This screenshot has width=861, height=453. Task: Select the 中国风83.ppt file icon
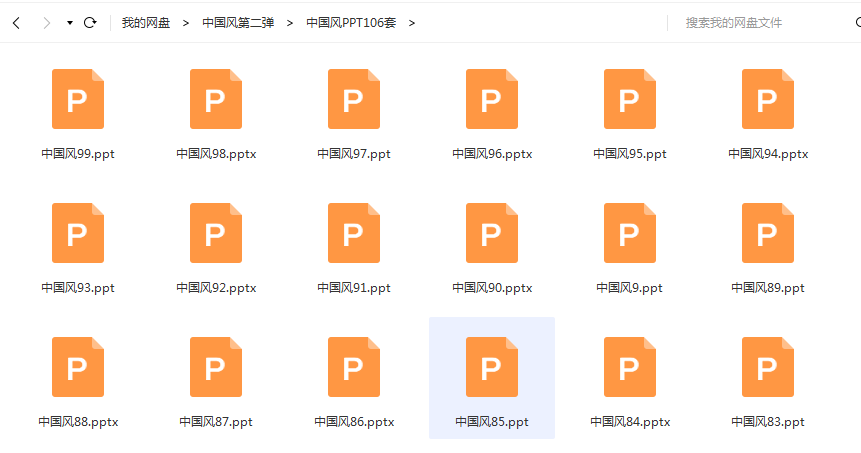tap(768, 367)
